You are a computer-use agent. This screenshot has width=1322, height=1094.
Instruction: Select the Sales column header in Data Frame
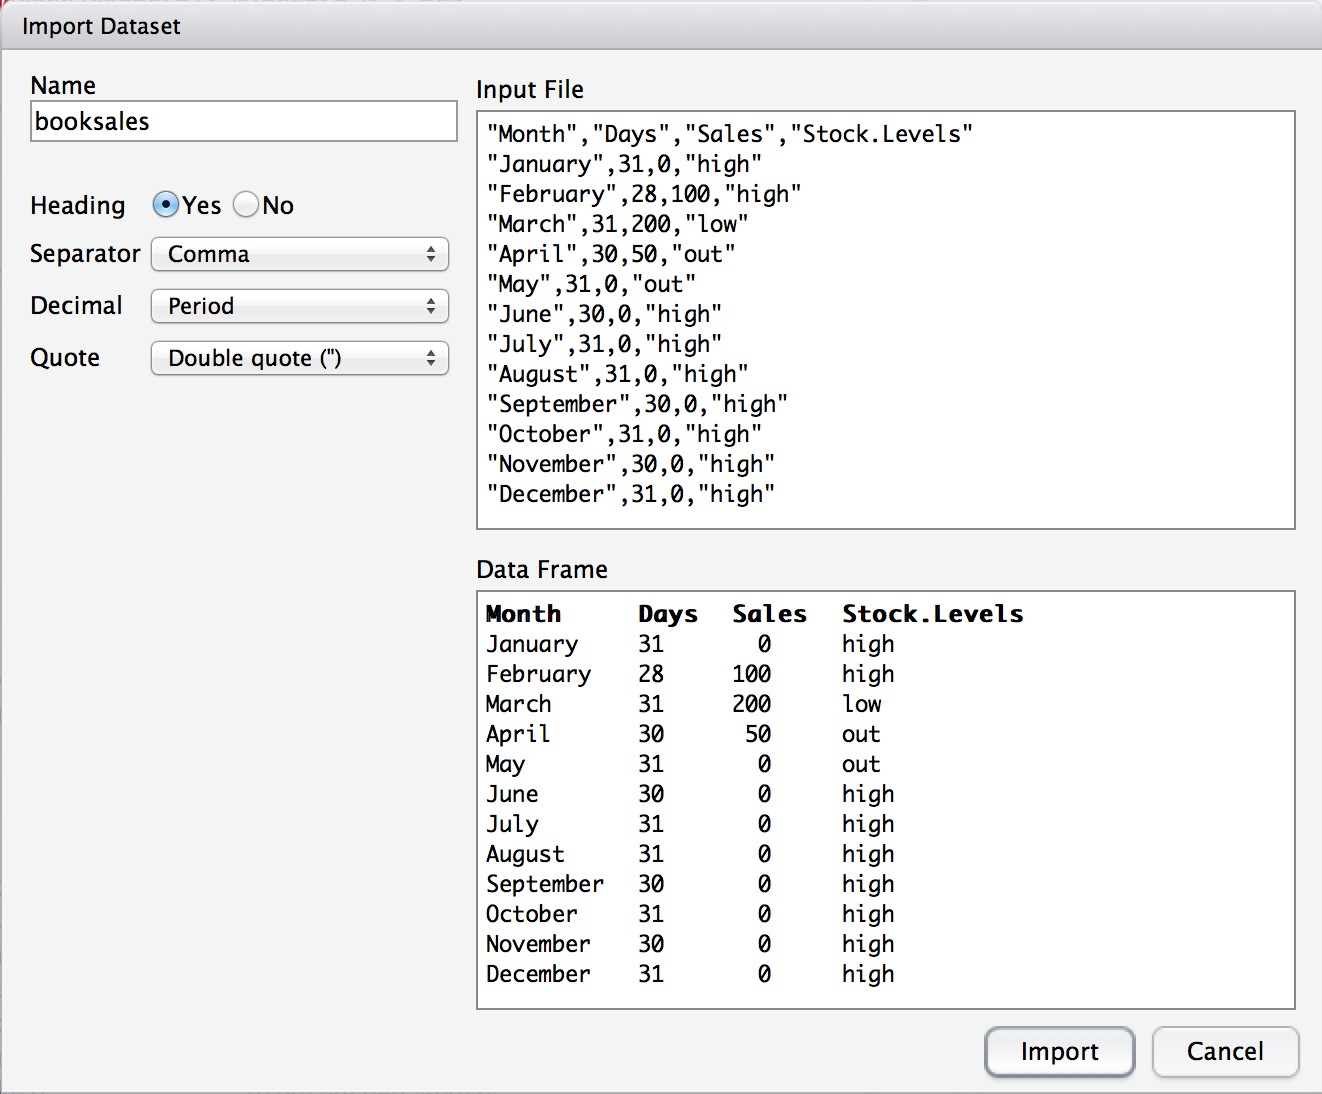pyautogui.click(x=768, y=614)
